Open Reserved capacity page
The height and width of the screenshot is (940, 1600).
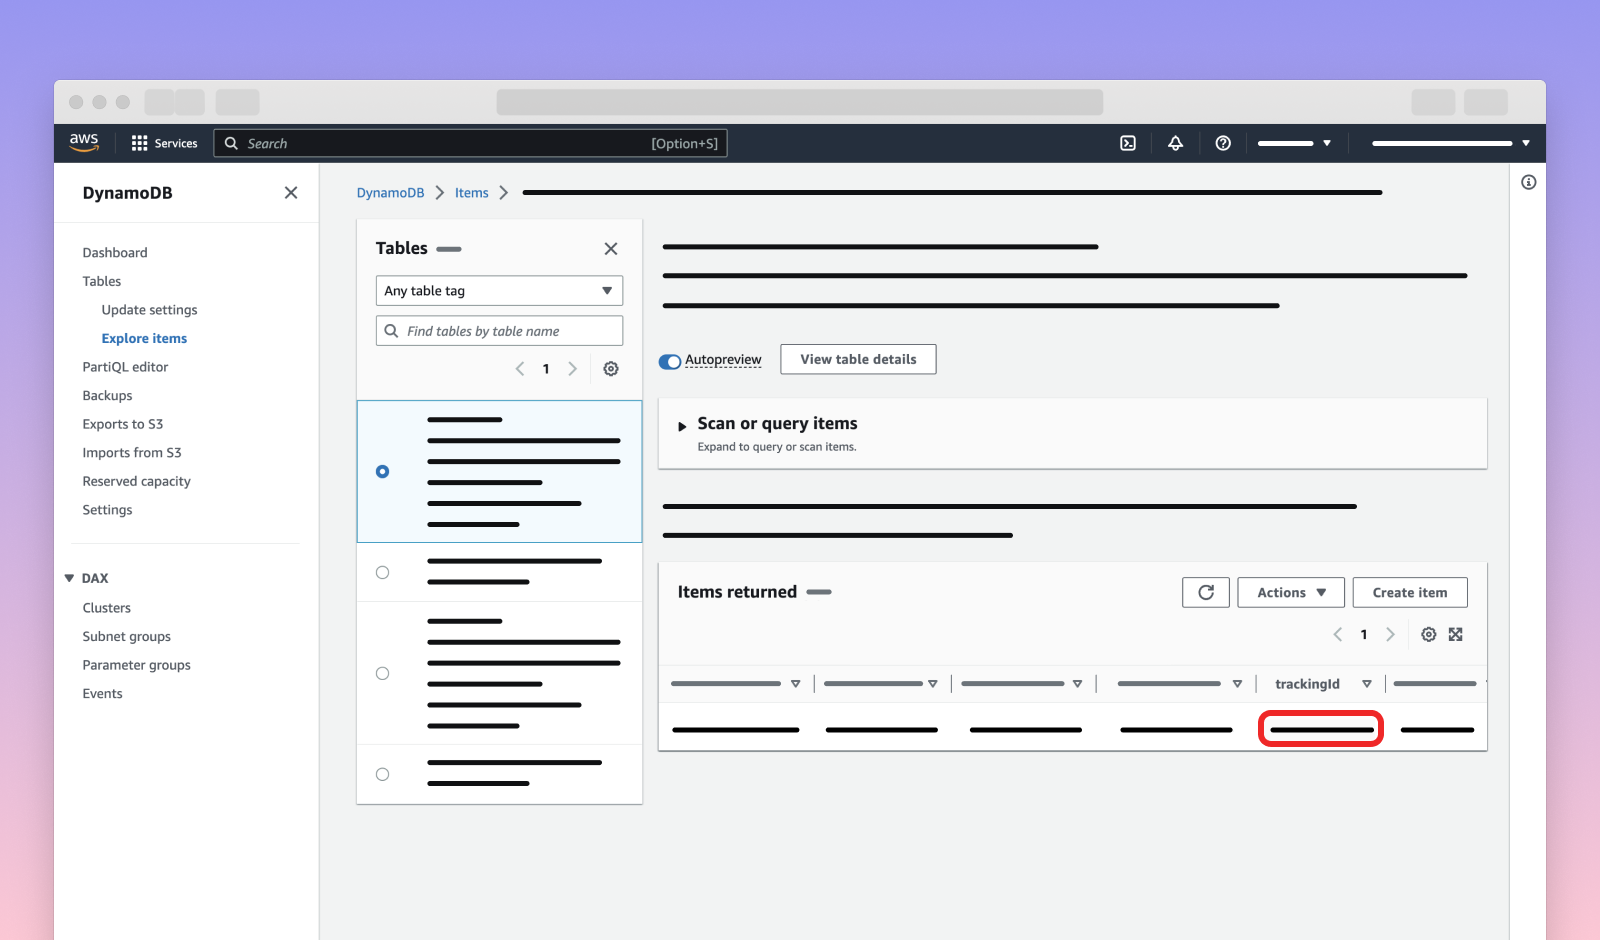136,482
